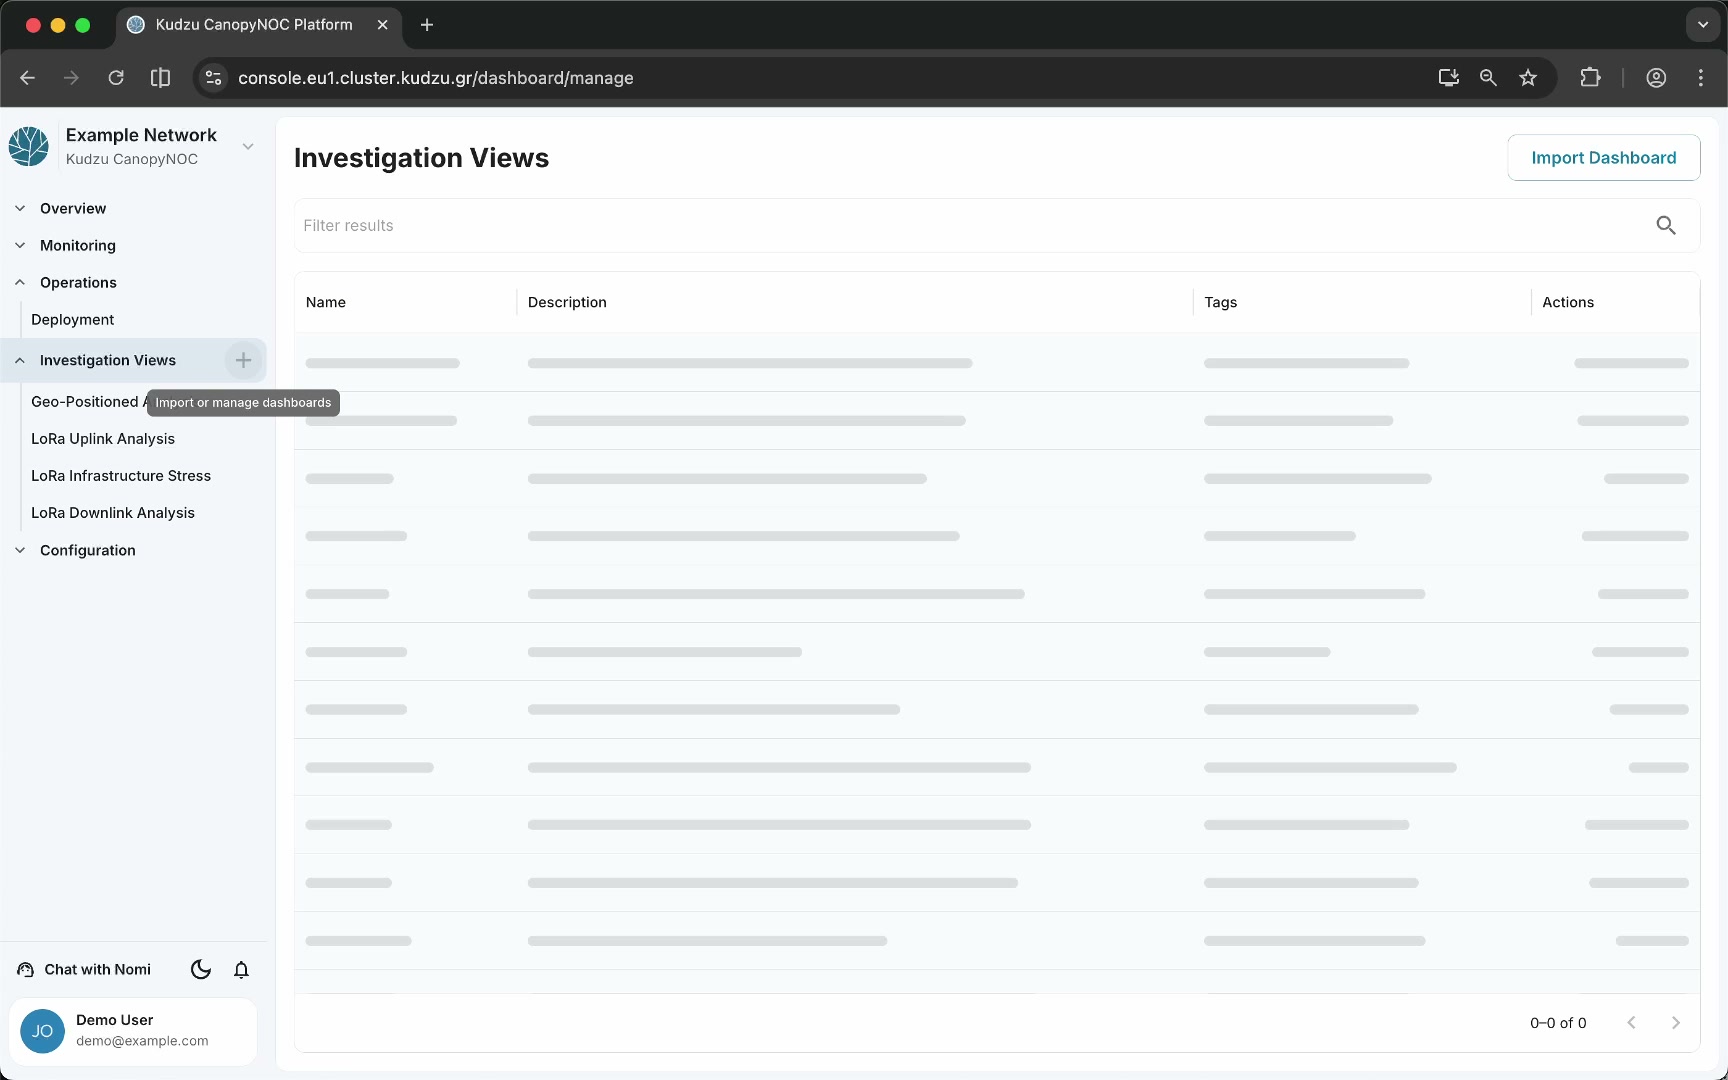Click demo@example.com email text
Viewport: 1728px width, 1080px height.
[142, 1041]
